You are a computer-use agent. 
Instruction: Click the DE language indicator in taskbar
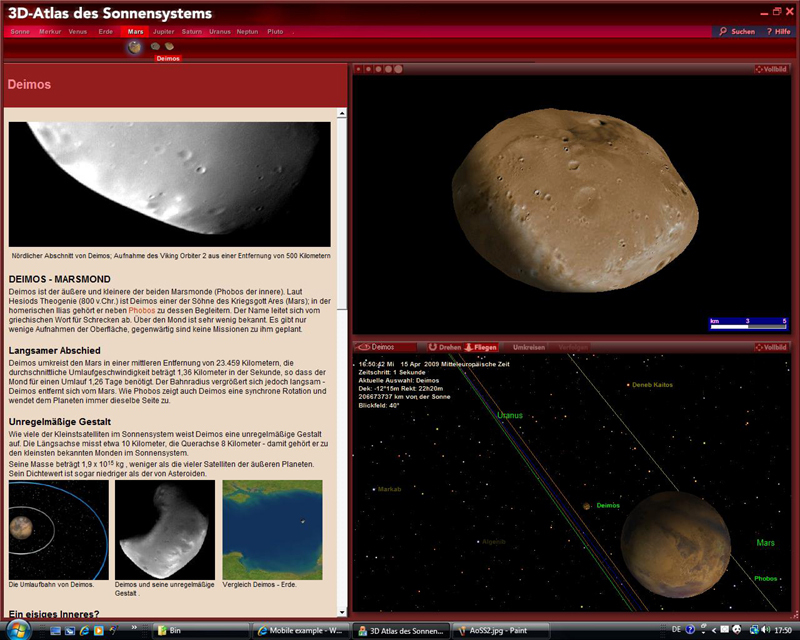click(x=676, y=630)
